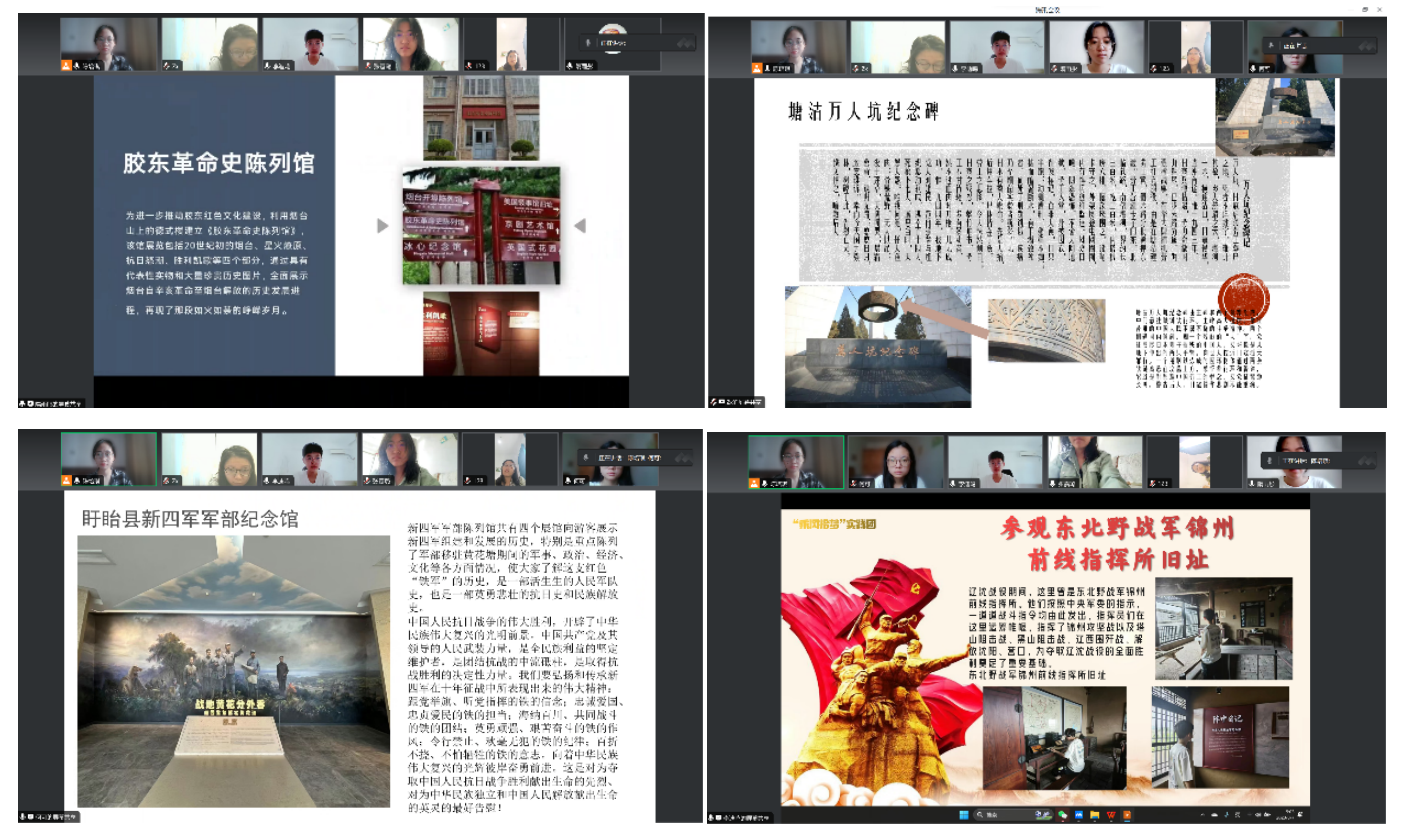Click layout icon on top-left meeting's speaker pill

685,43
